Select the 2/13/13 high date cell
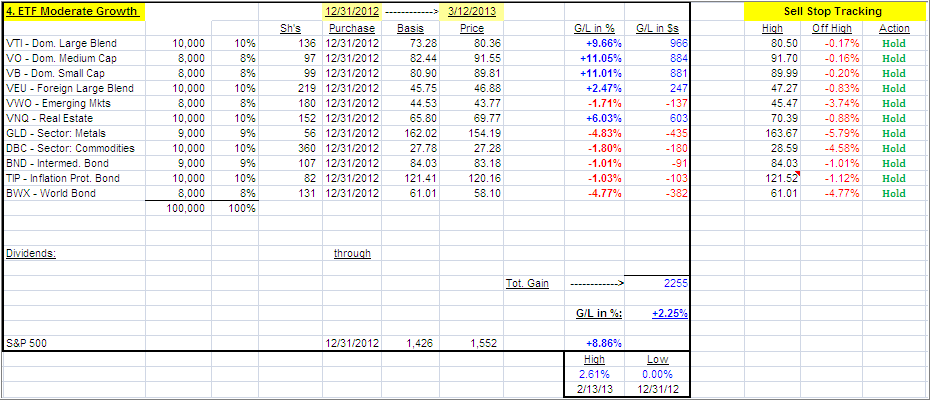Image resolution: width=930 pixels, height=400 pixels. [x=595, y=389]
